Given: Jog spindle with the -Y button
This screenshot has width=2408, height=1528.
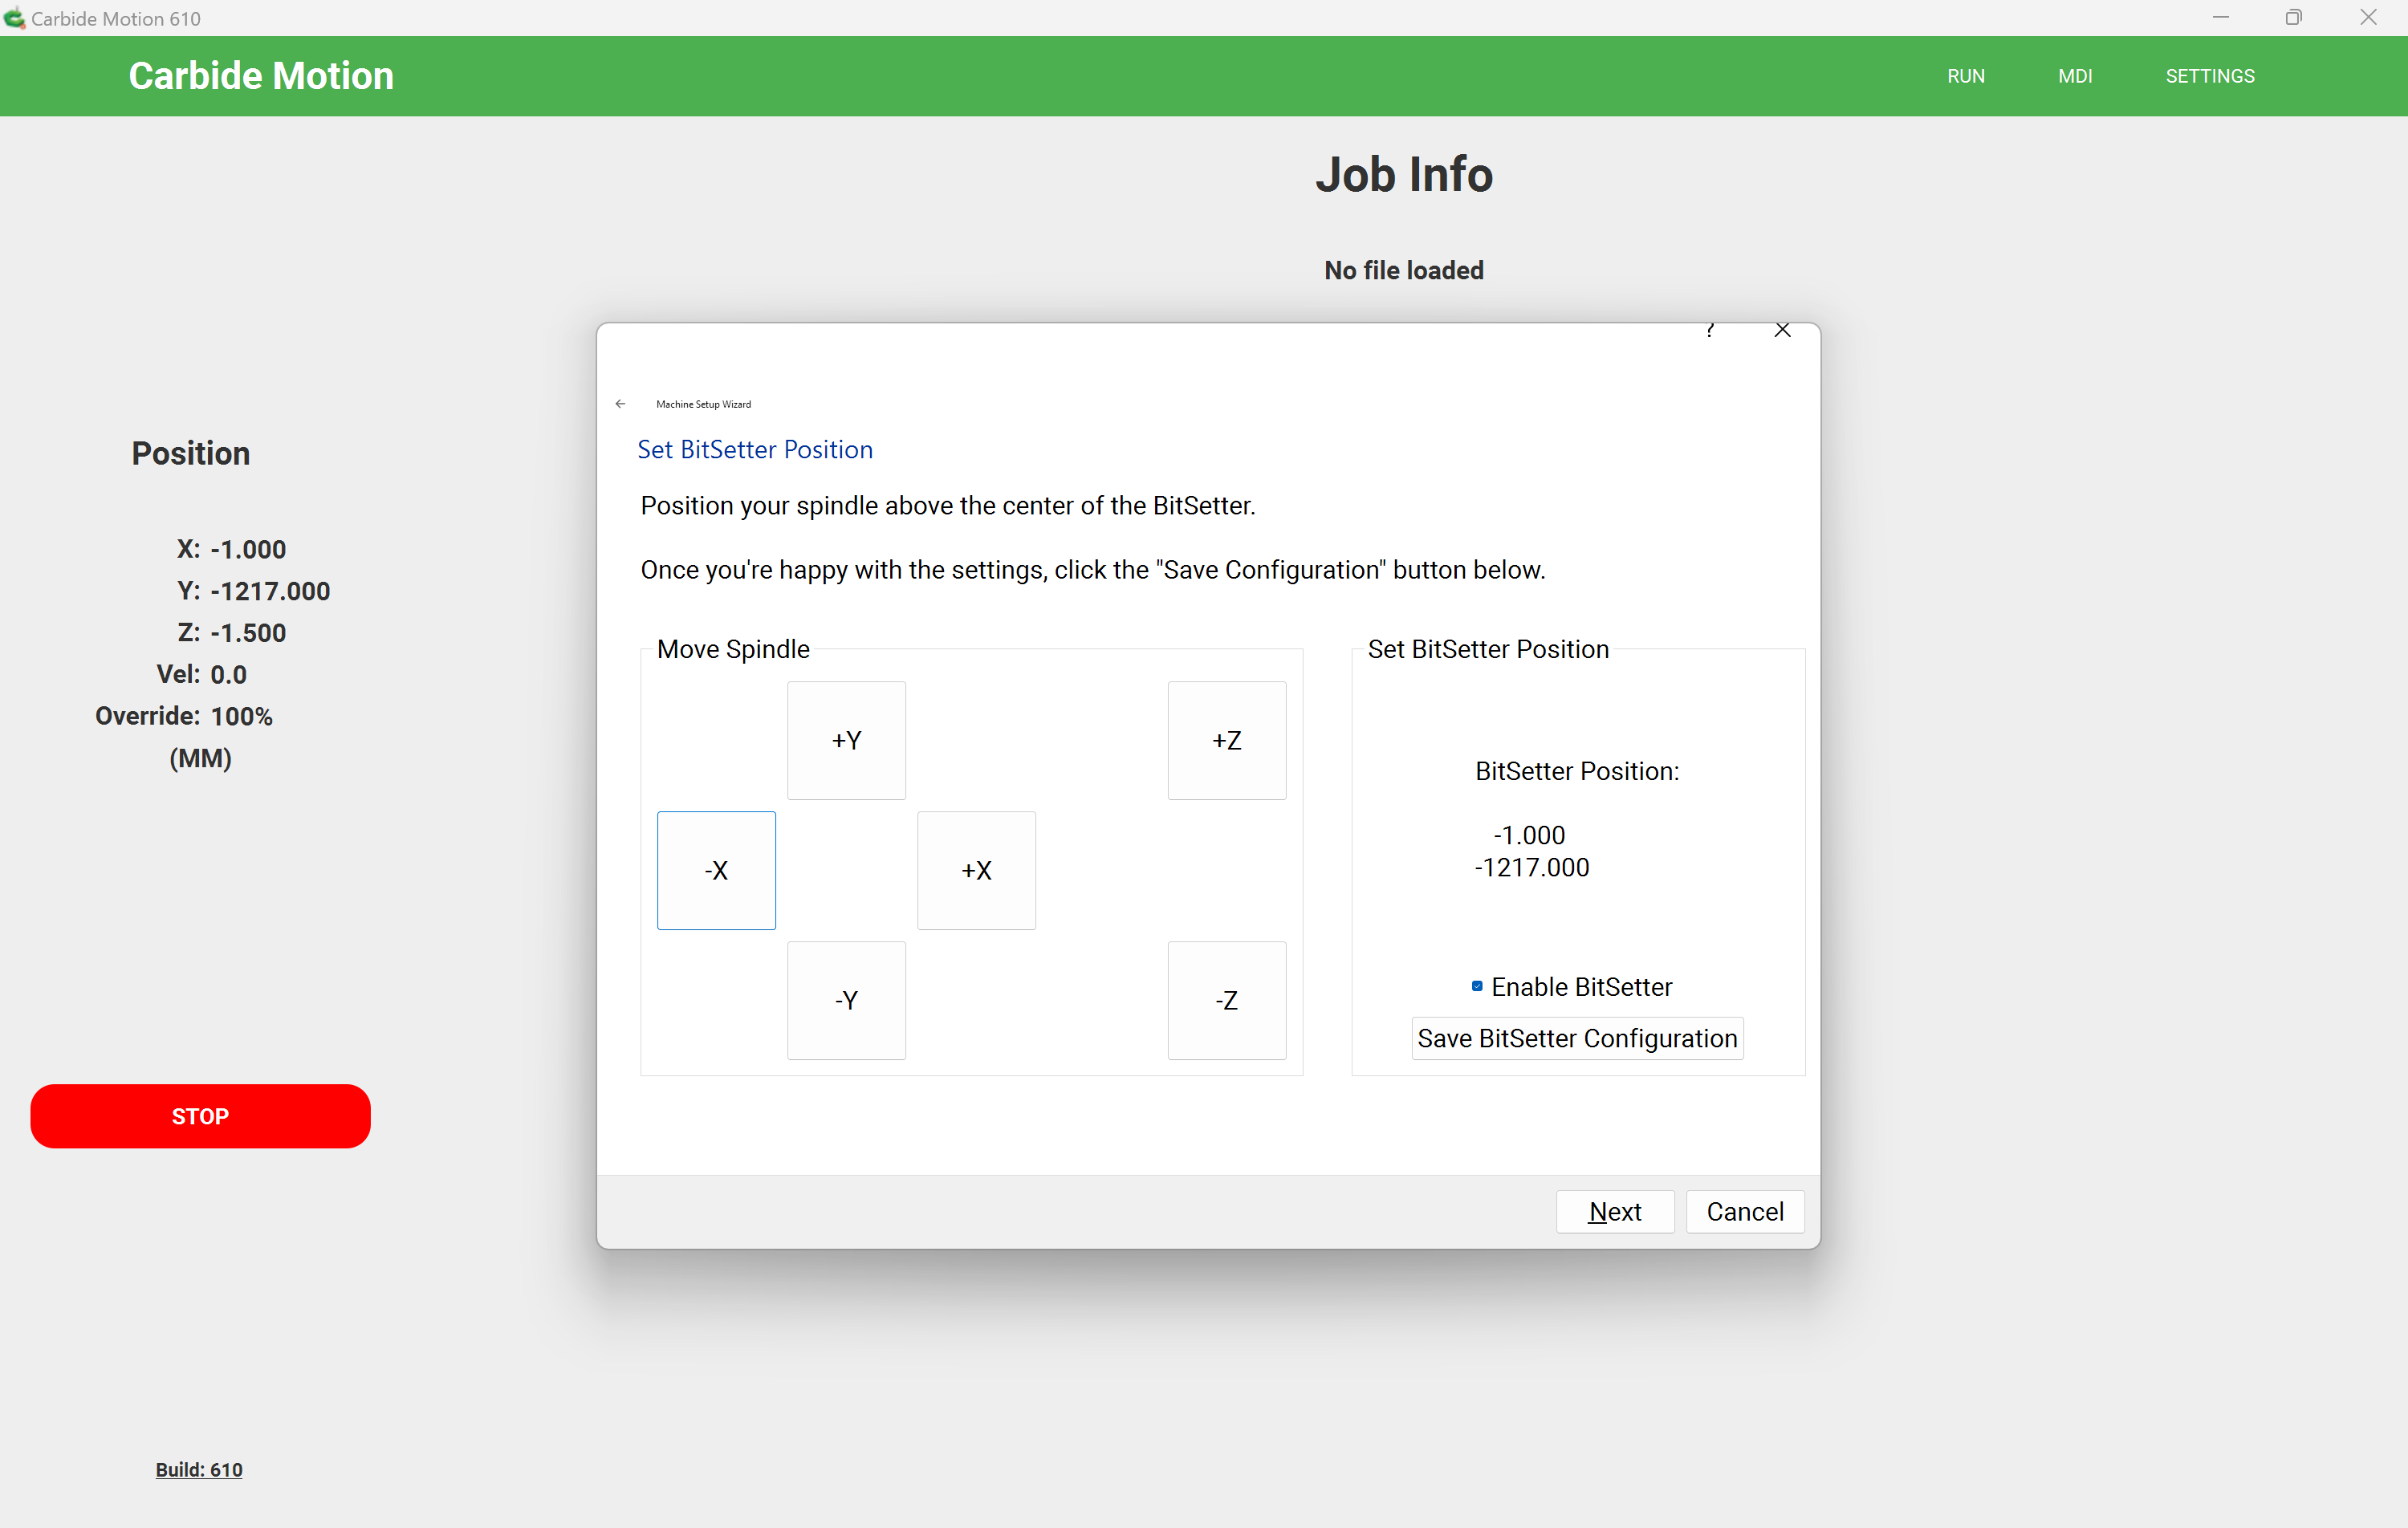Looking at the screenshot, I should click(846, 1000).
